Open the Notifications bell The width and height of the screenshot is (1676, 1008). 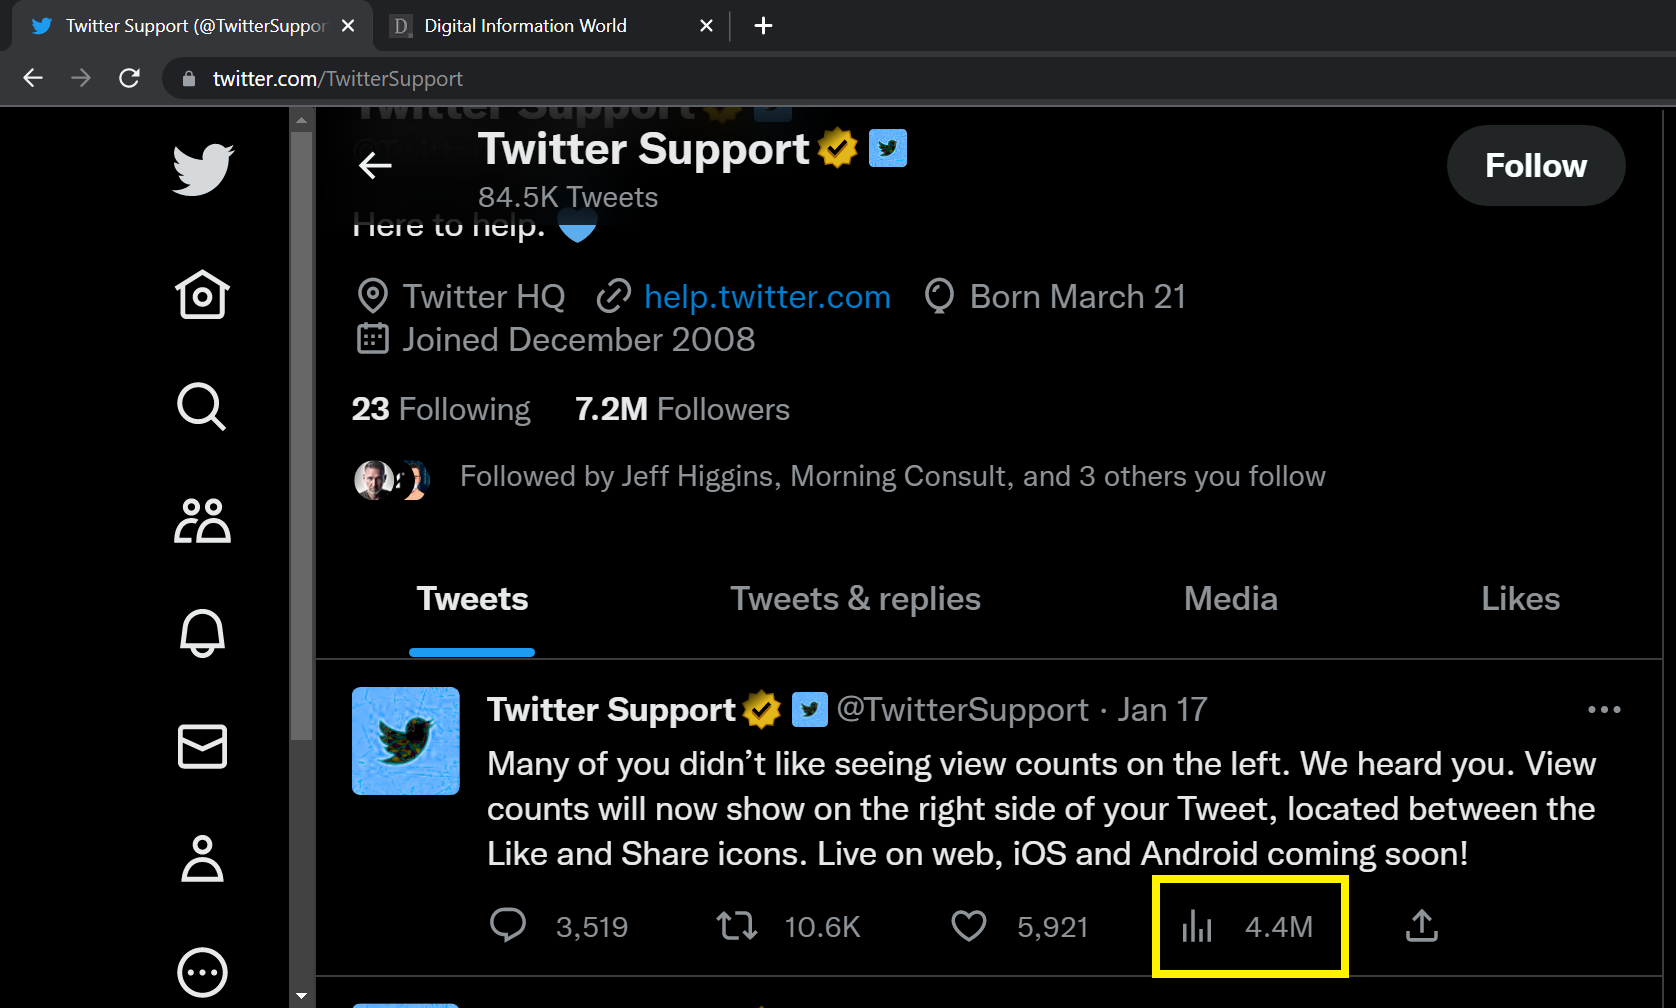tap(202, 633)
